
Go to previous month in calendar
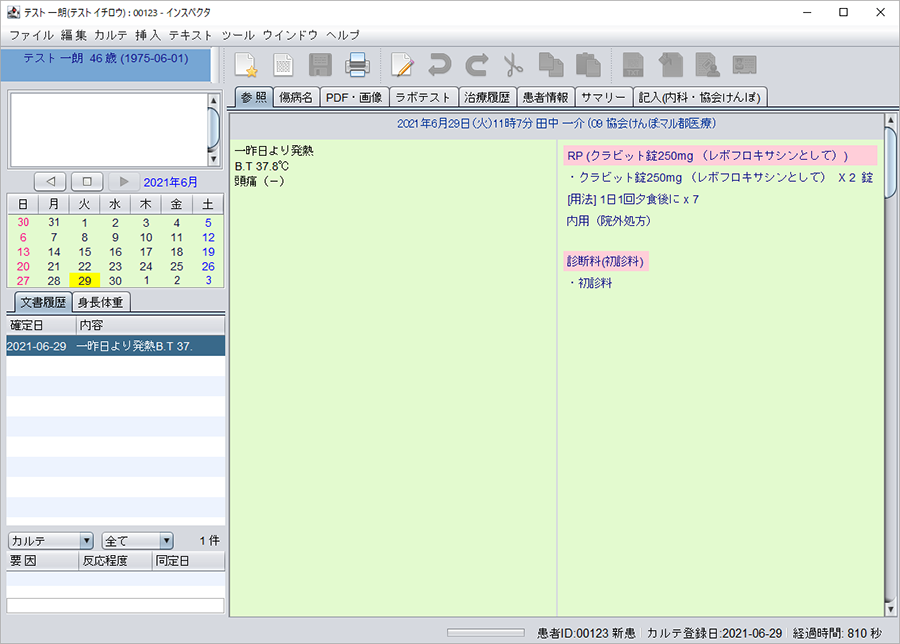pos(50,182)
